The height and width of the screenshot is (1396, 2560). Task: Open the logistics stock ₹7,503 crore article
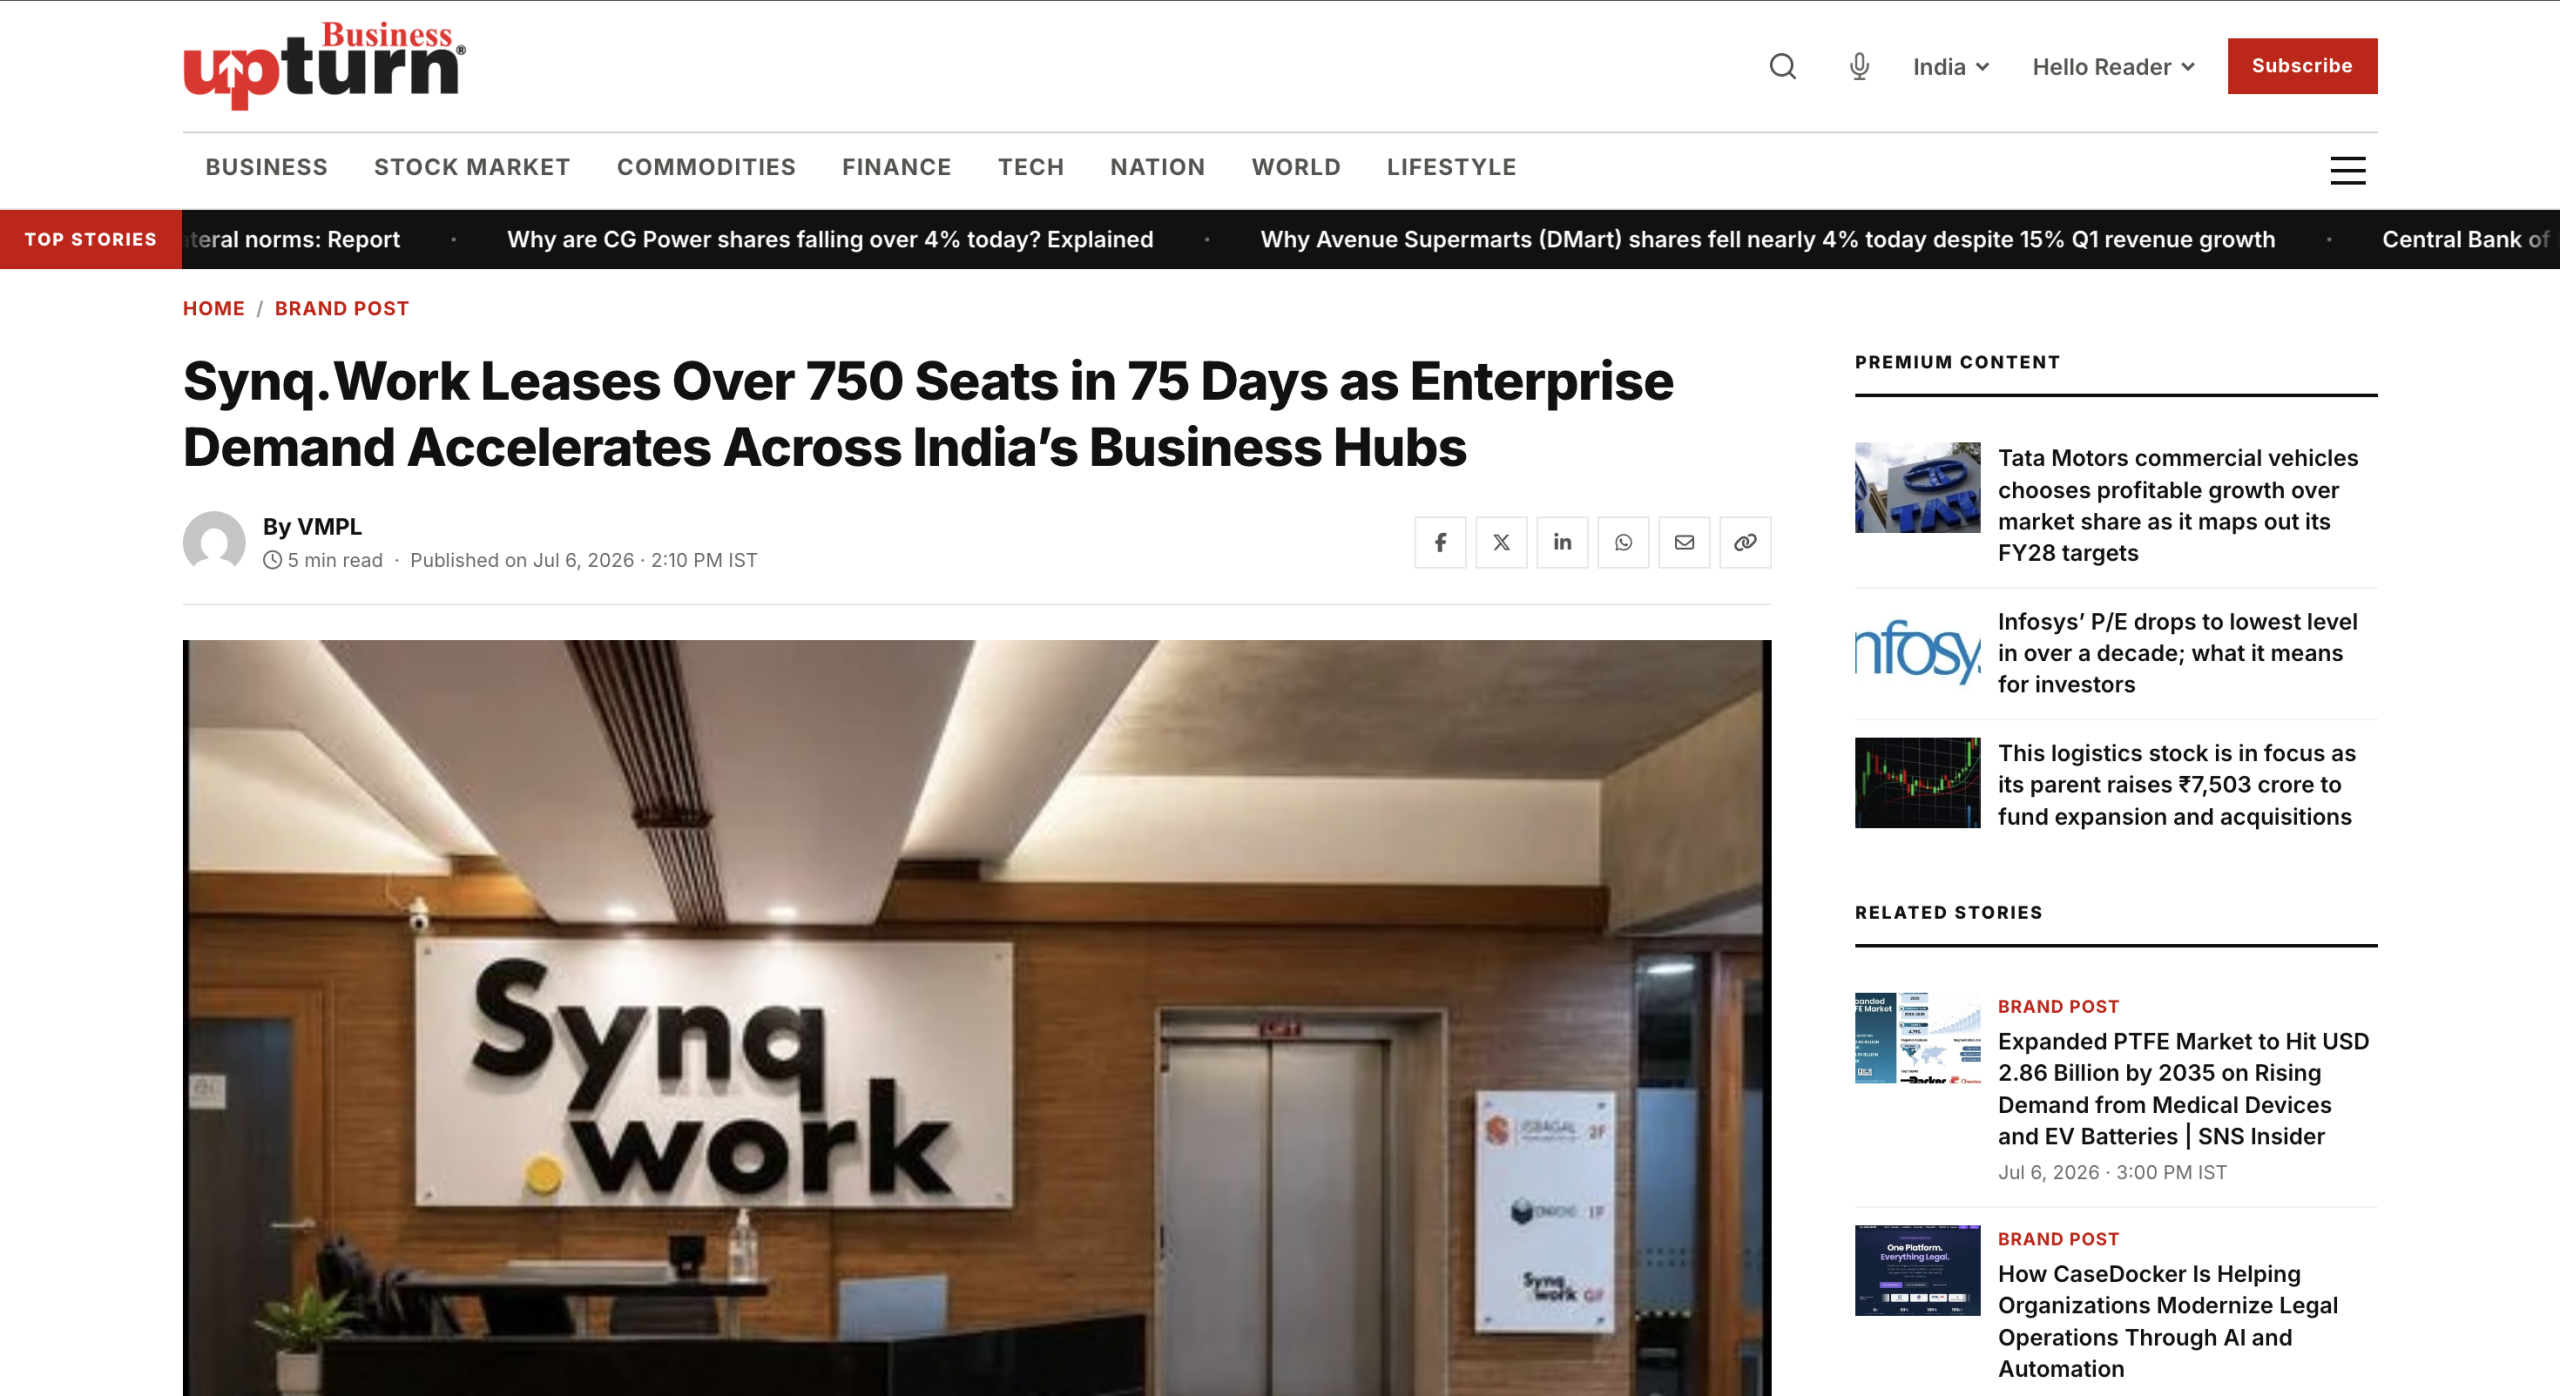(x=2176, y=785)
